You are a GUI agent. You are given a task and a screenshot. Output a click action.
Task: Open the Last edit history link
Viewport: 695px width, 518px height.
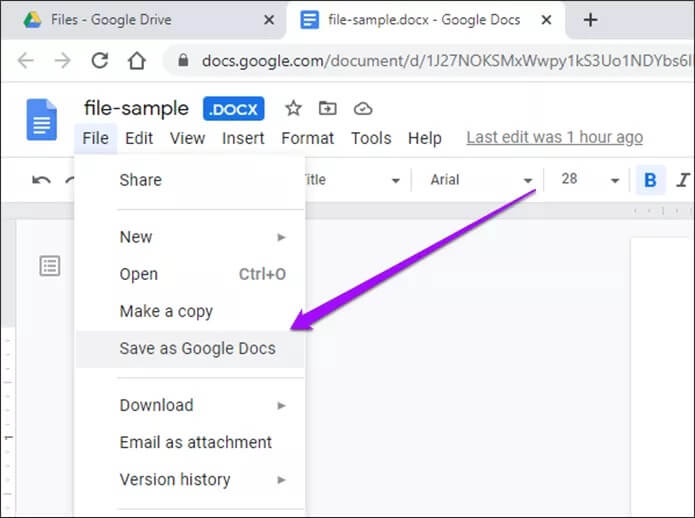[x=554, y=138]
